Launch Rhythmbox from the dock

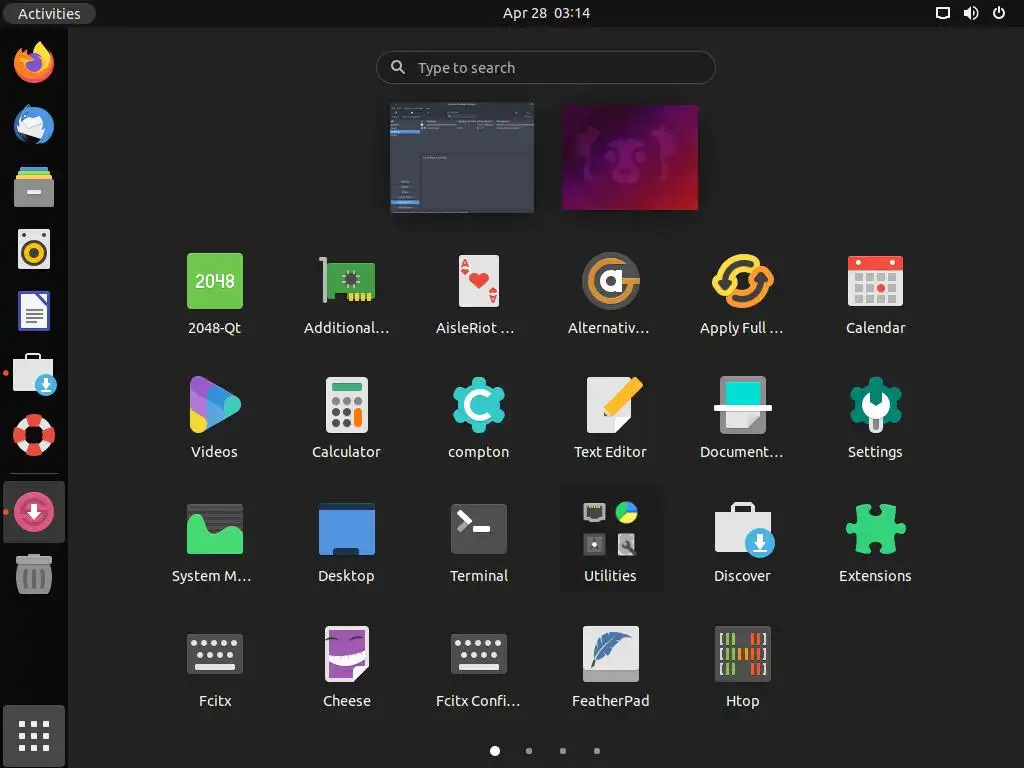(x=34, y=249)
